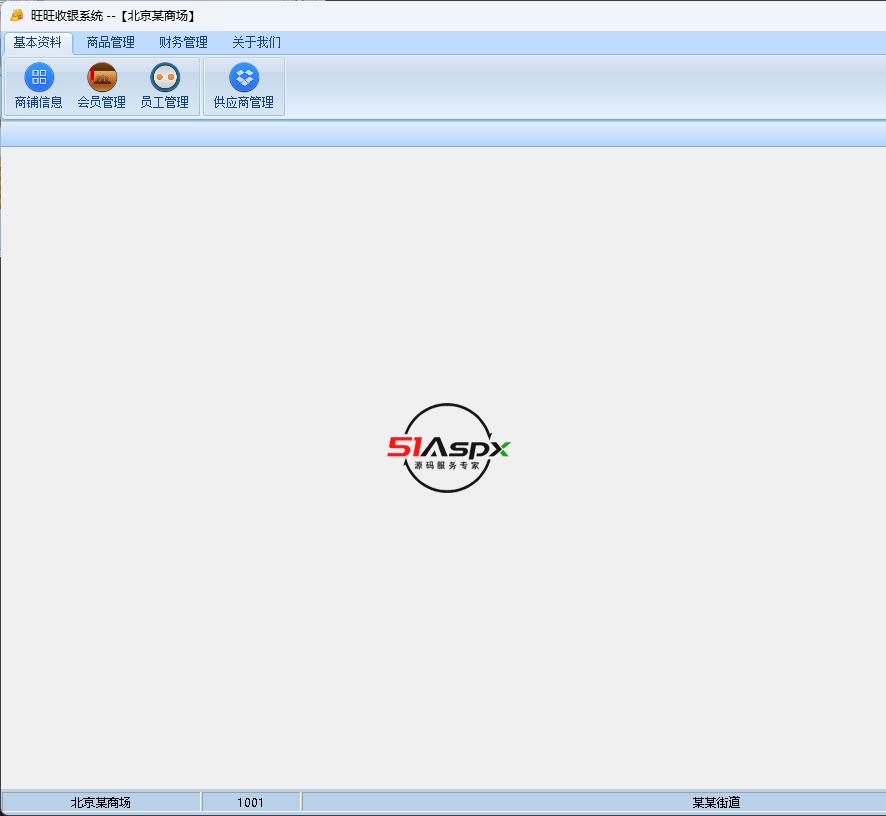
Task: Open 员工管理 employee management icon
Action: [x=165, y=77]
